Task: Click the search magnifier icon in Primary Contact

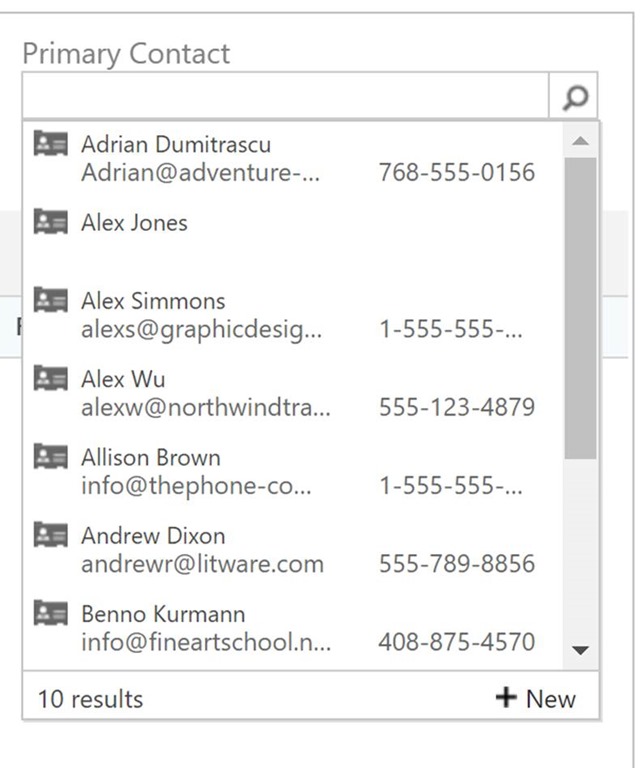Action: click(575, 97)
